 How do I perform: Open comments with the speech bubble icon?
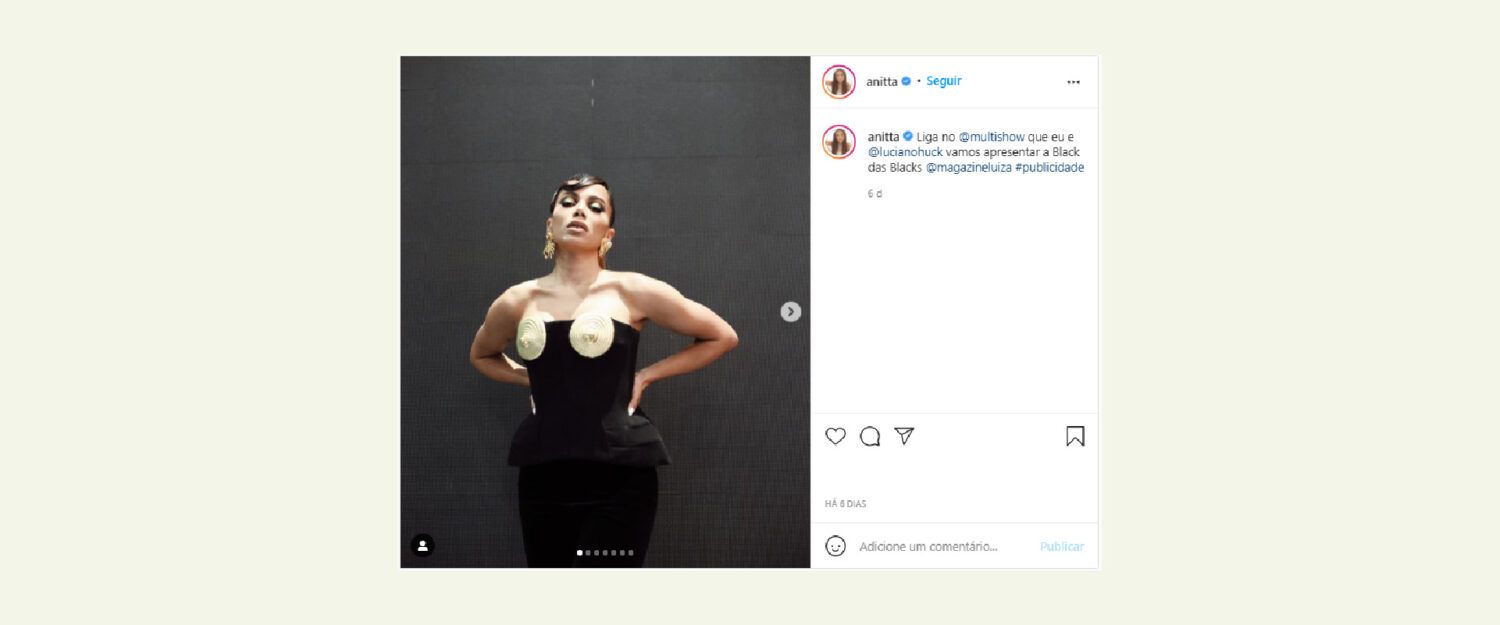click(870, 436)
